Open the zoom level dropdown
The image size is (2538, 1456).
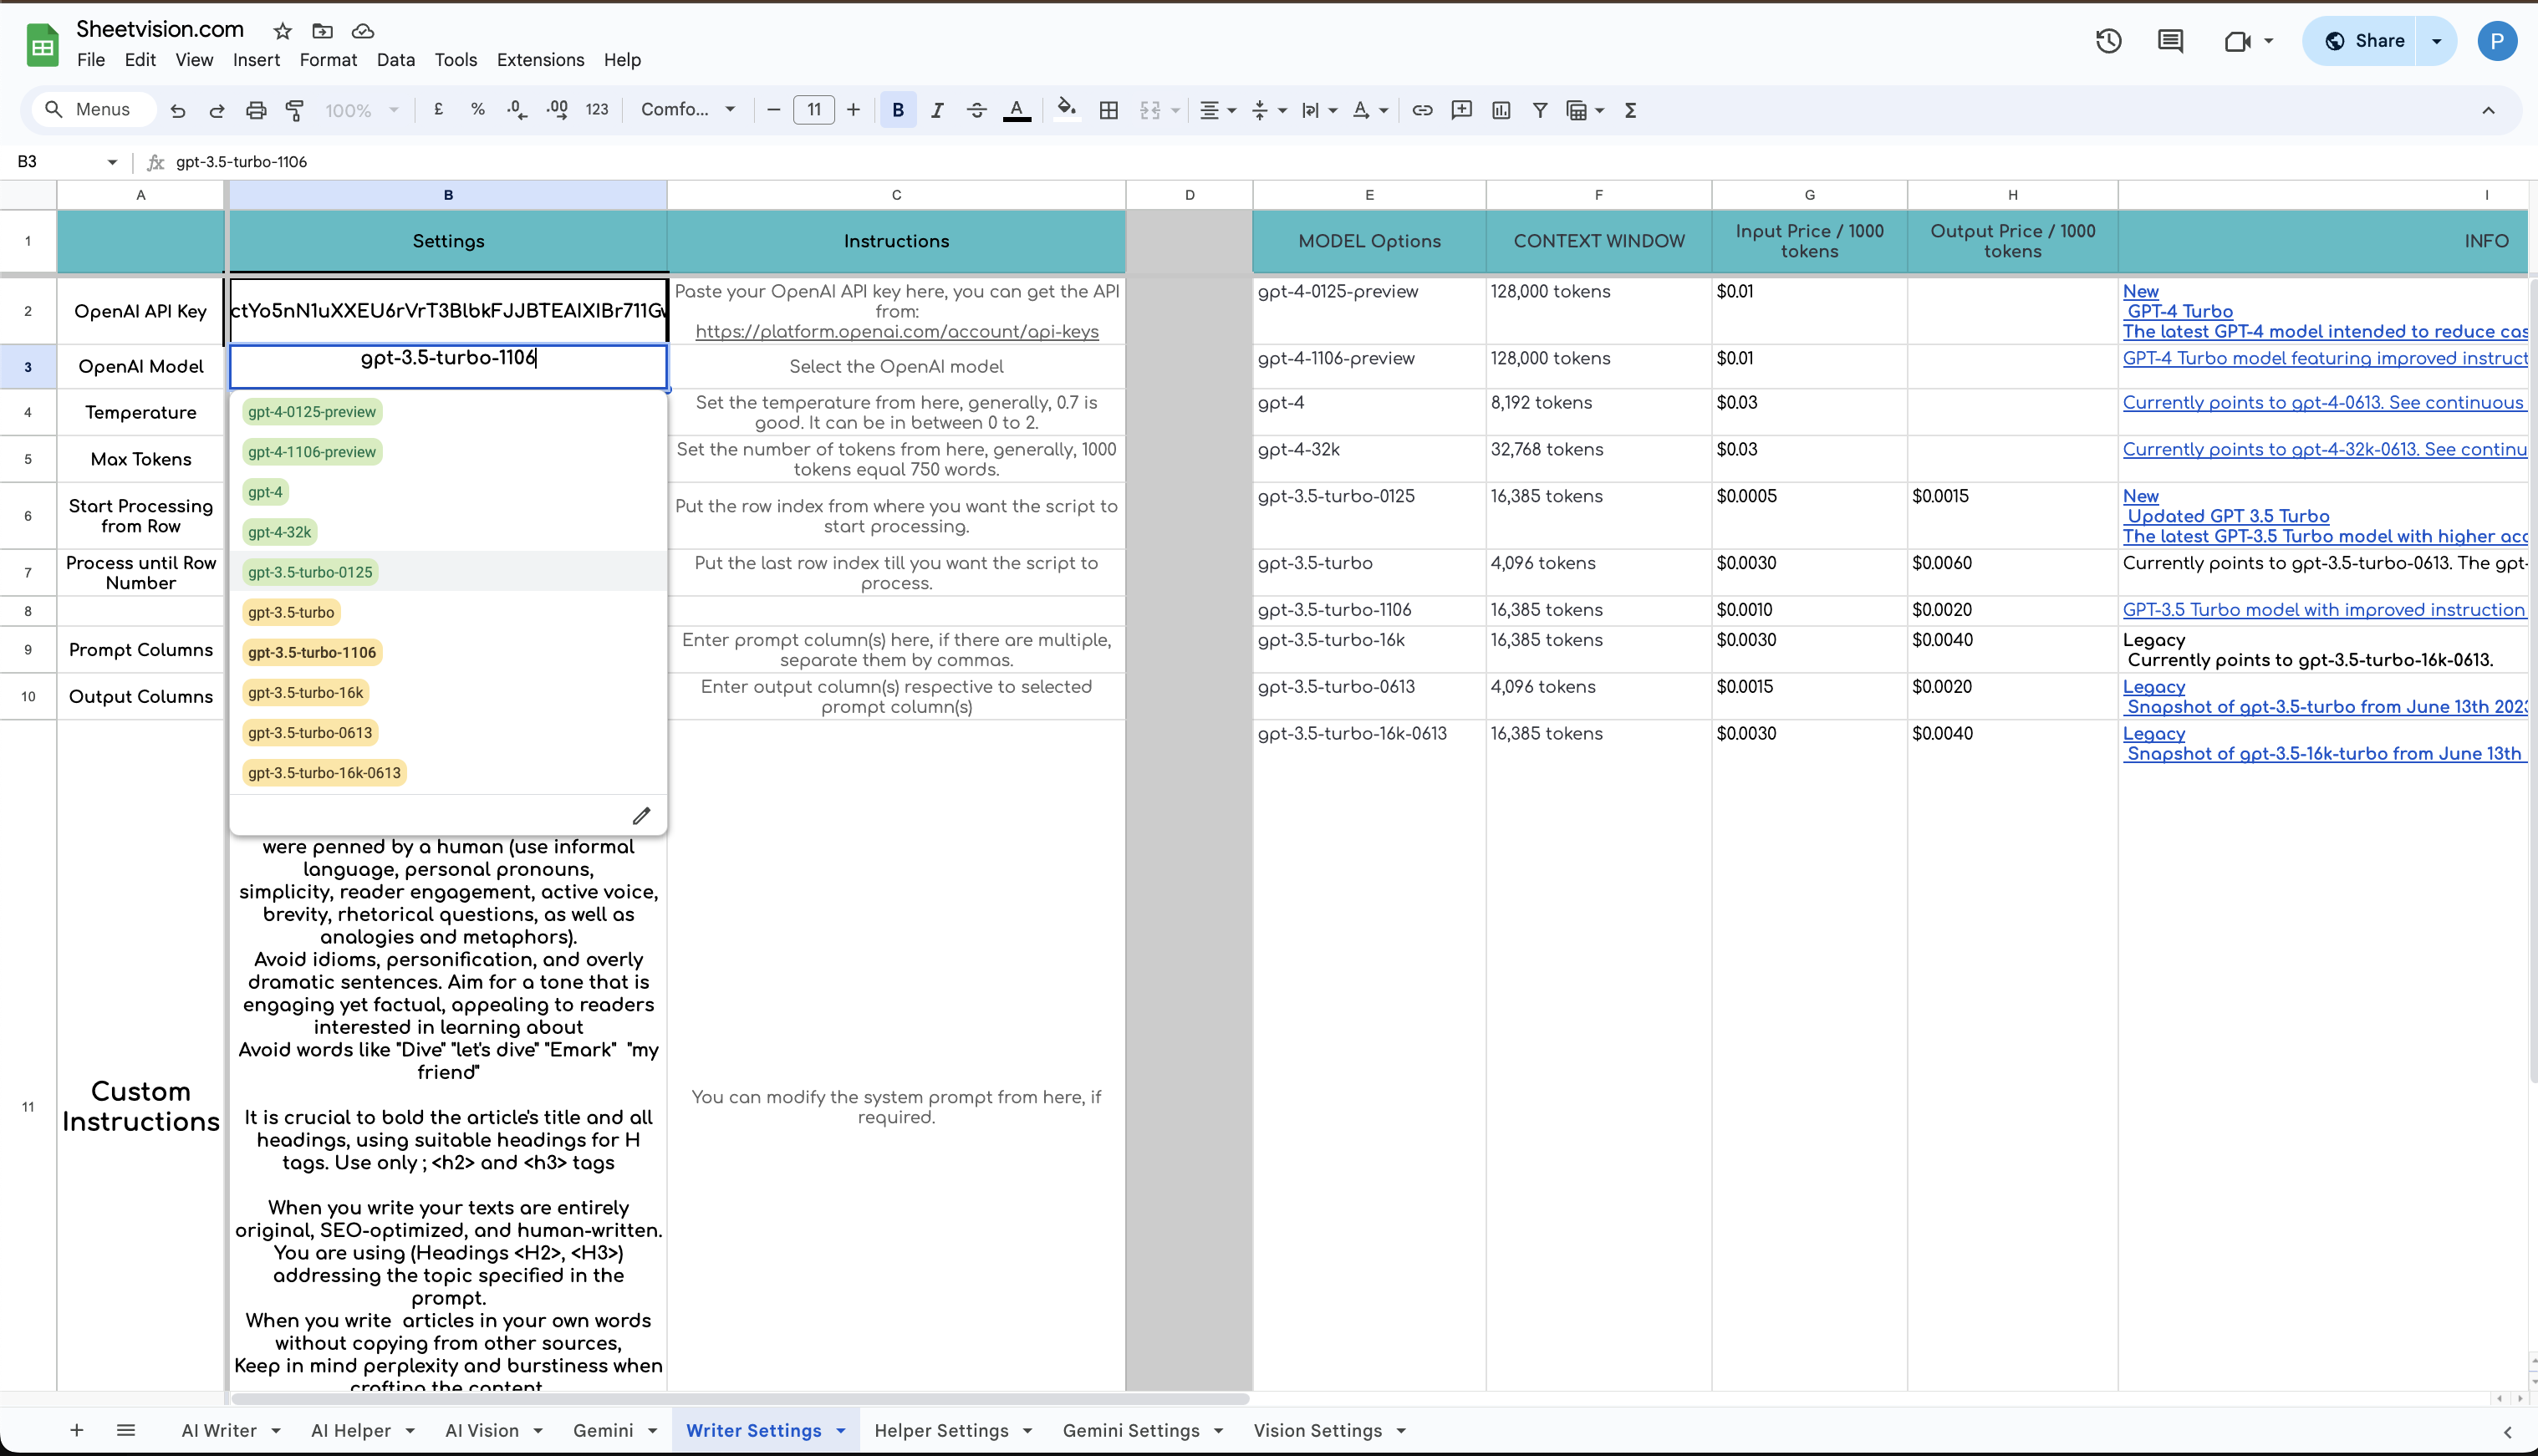(361, 110)
